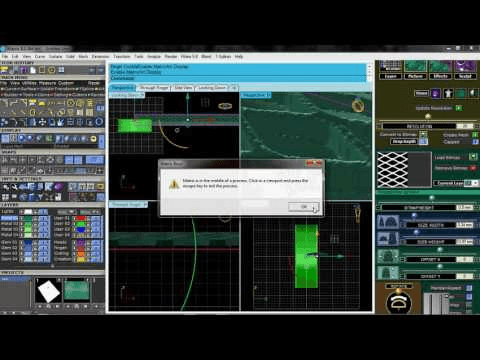Open the Perspective viewport title menu
The image size is (480, 360).
click(x=256, y=95)
